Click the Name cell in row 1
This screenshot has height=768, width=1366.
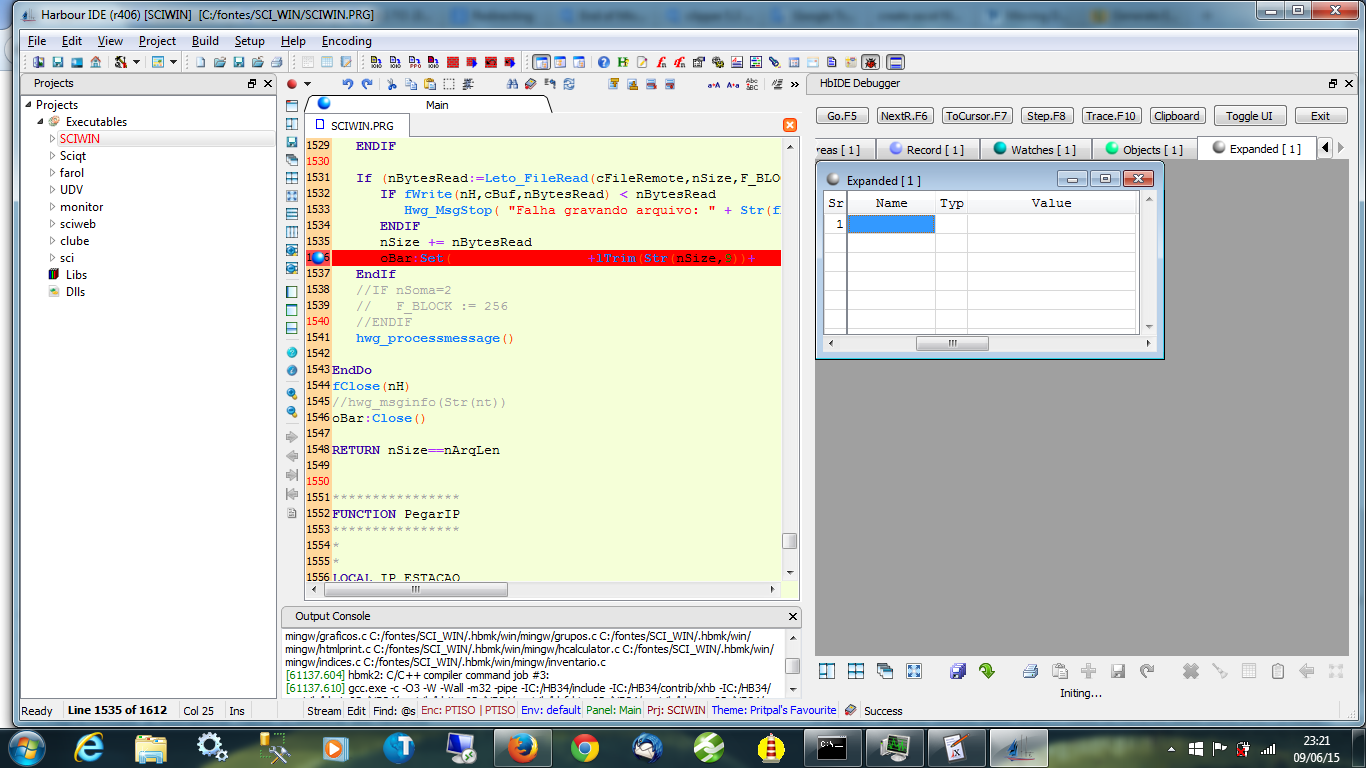point(891,225)
